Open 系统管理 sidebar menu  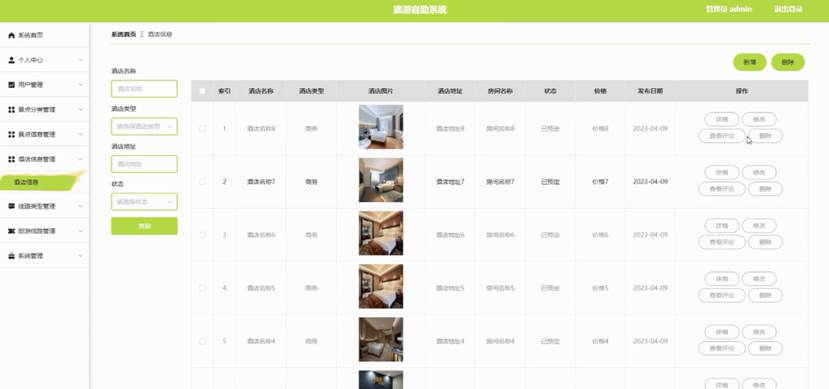(x=44, y=256)
